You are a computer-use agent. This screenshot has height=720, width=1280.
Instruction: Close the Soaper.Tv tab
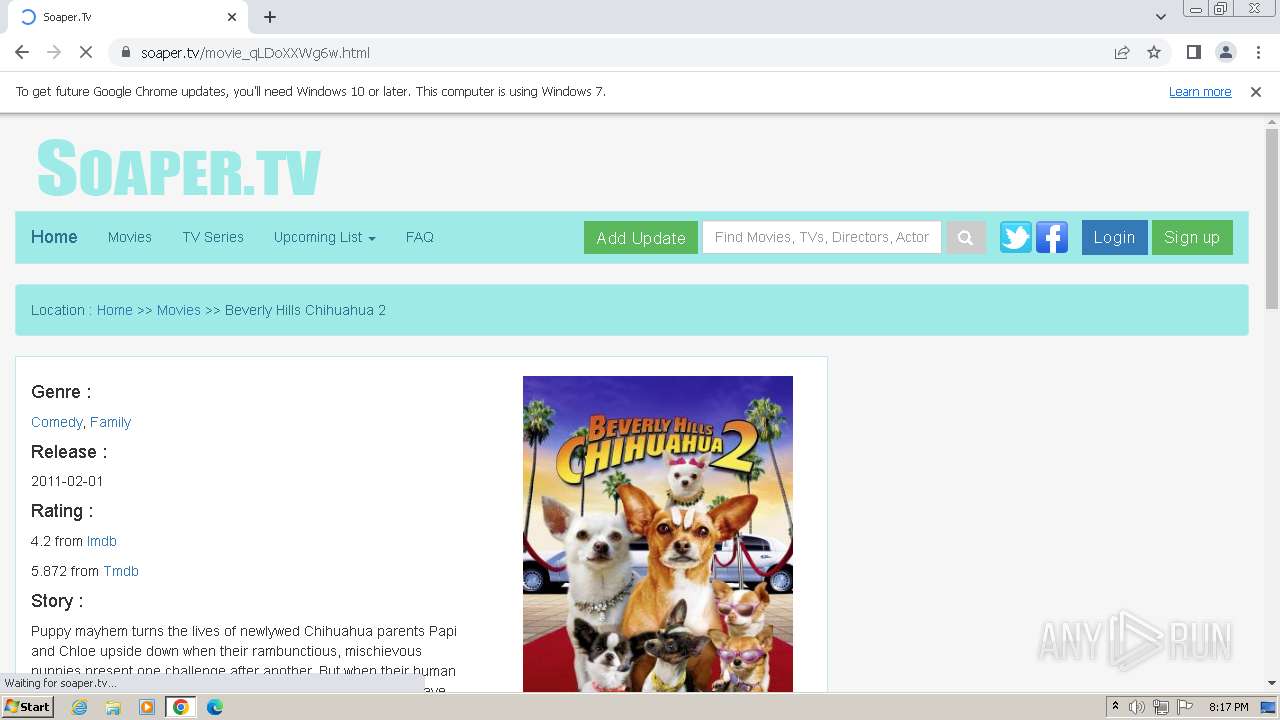pos(232,17)
